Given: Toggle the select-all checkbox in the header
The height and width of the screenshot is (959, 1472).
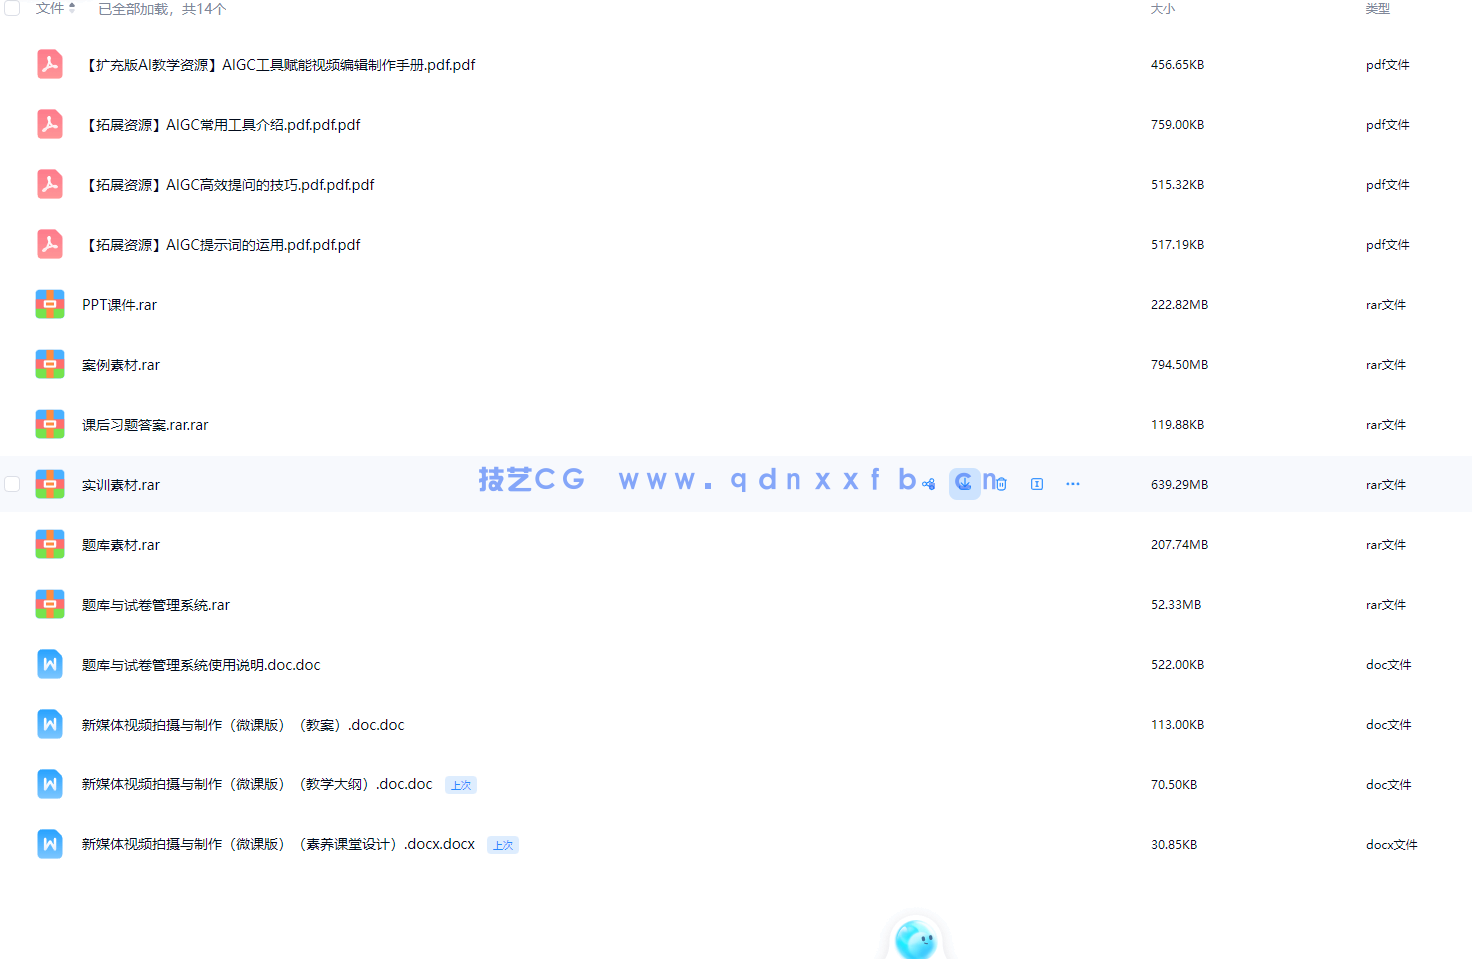Looking at the screenshot, I should 13,8.
